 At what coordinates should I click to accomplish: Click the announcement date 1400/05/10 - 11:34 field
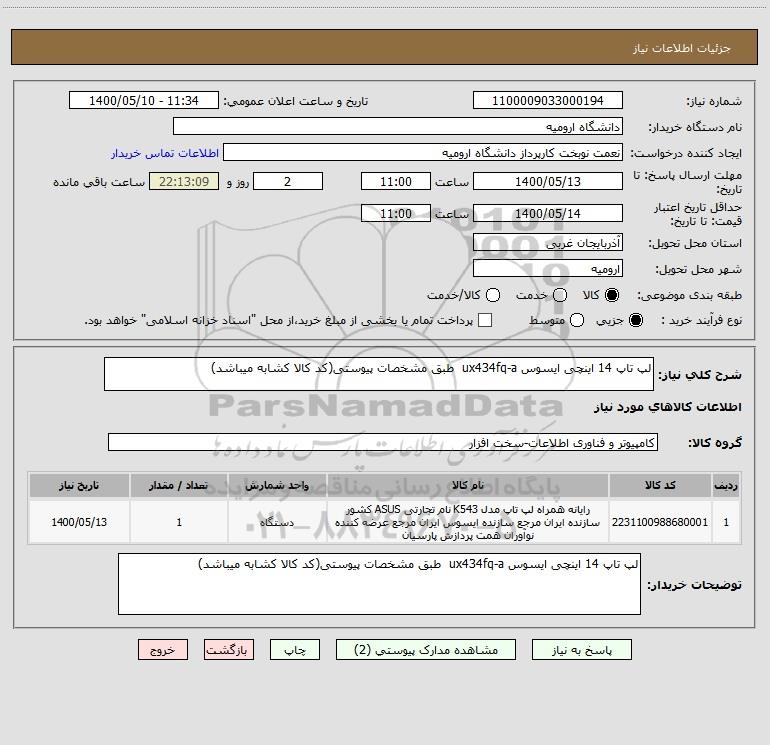(x=144, y=100)
